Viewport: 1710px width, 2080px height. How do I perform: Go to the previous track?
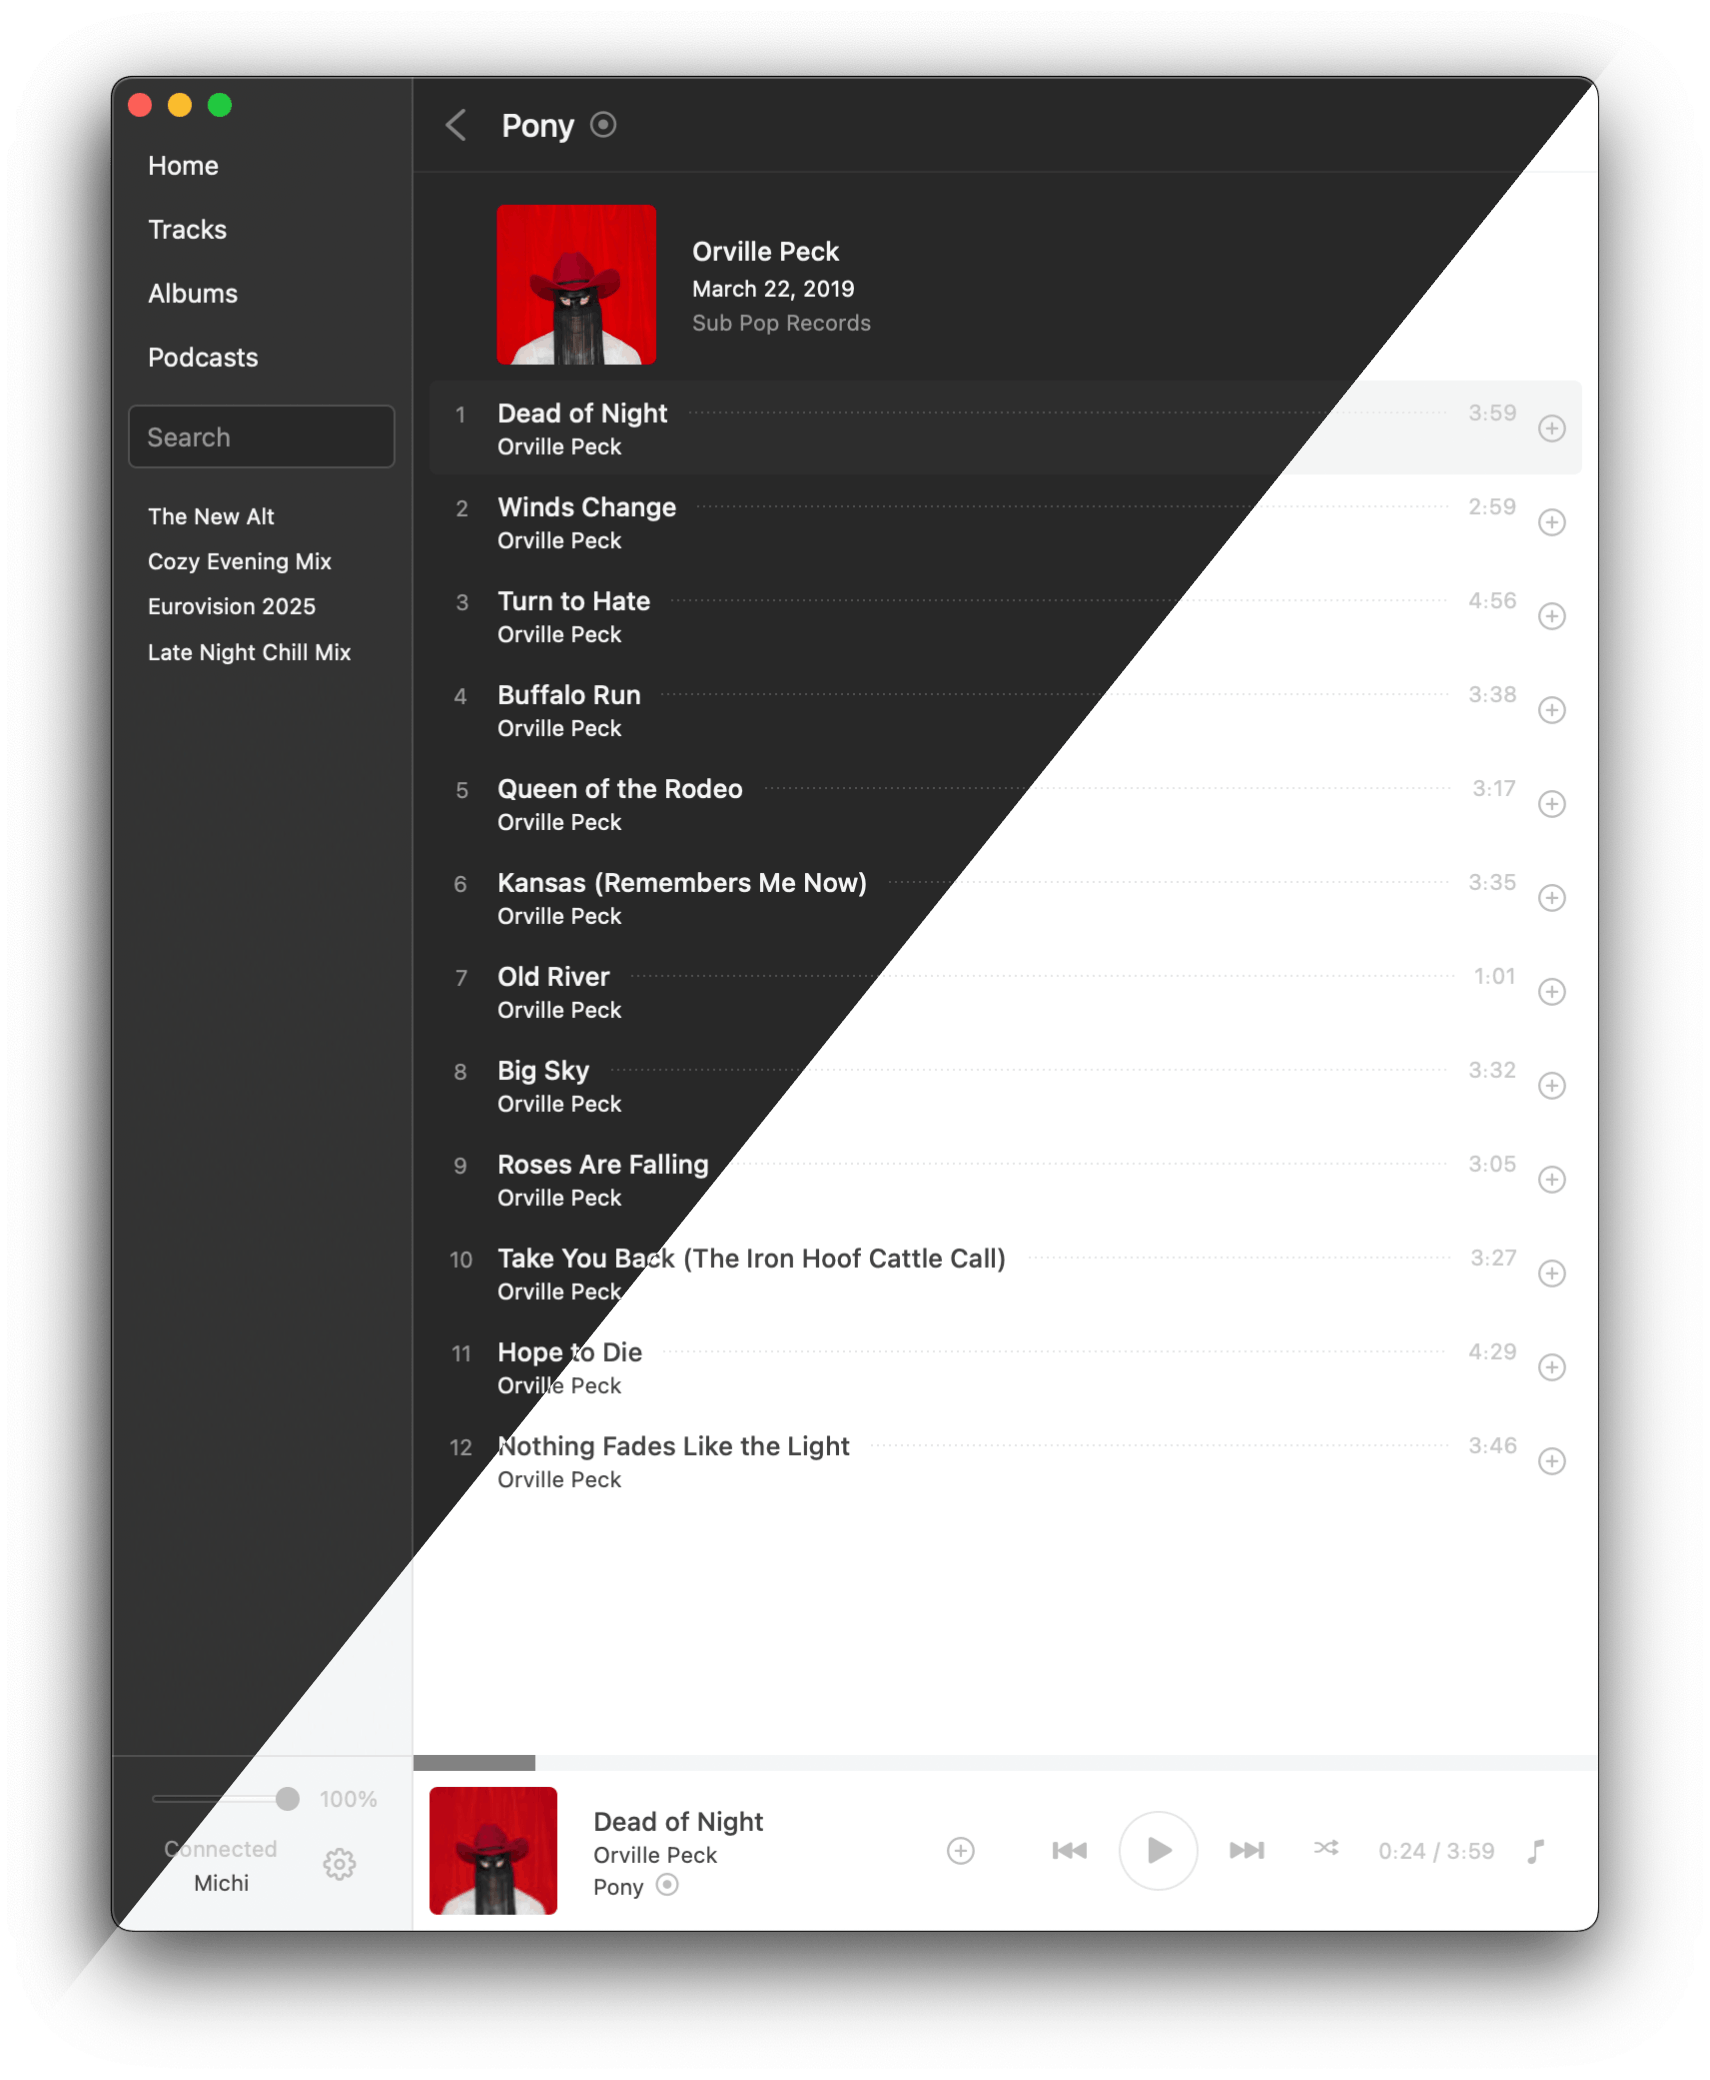pyautogui.click(x=1069, y=1851)
